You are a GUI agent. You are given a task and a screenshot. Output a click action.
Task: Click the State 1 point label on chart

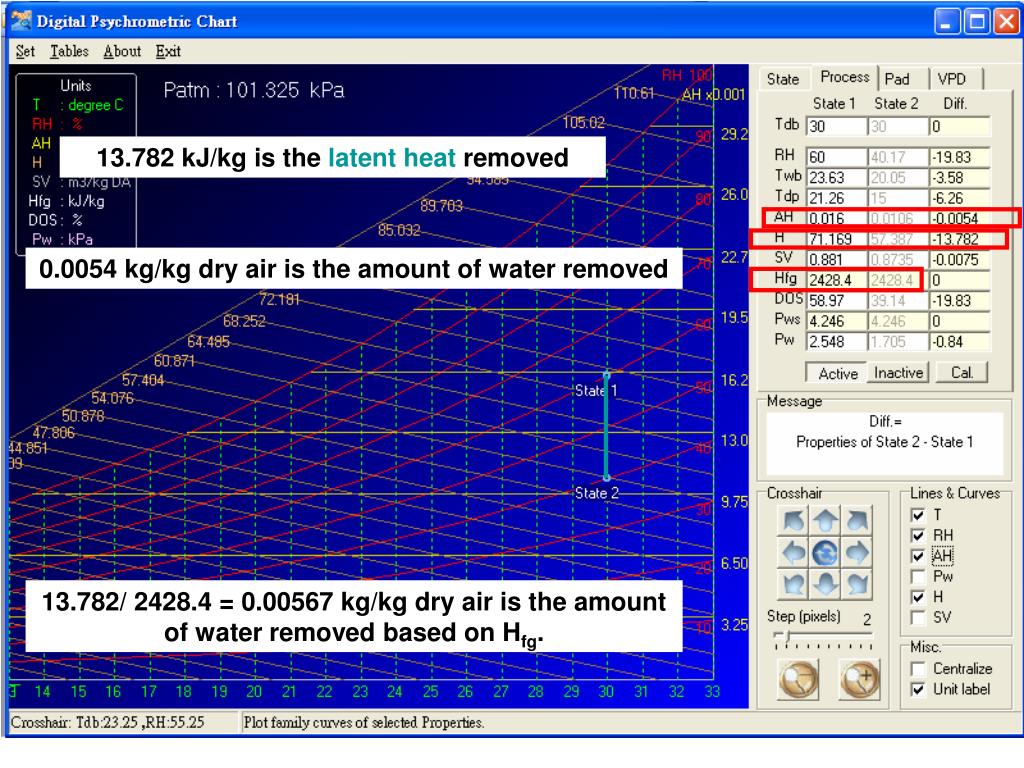click(596, 391)
